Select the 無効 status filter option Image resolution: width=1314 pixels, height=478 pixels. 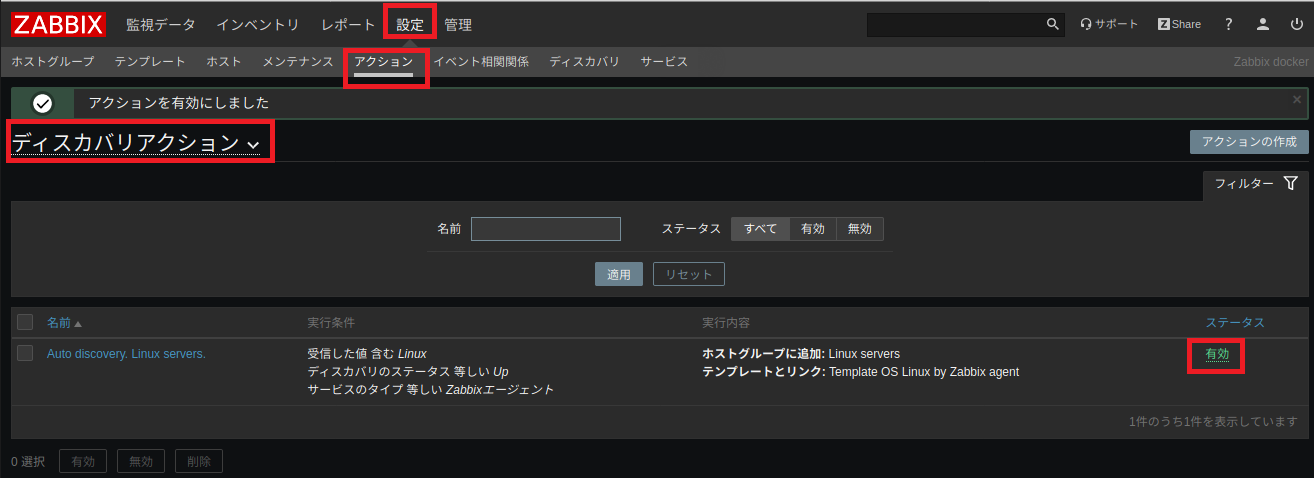point(860,229)
